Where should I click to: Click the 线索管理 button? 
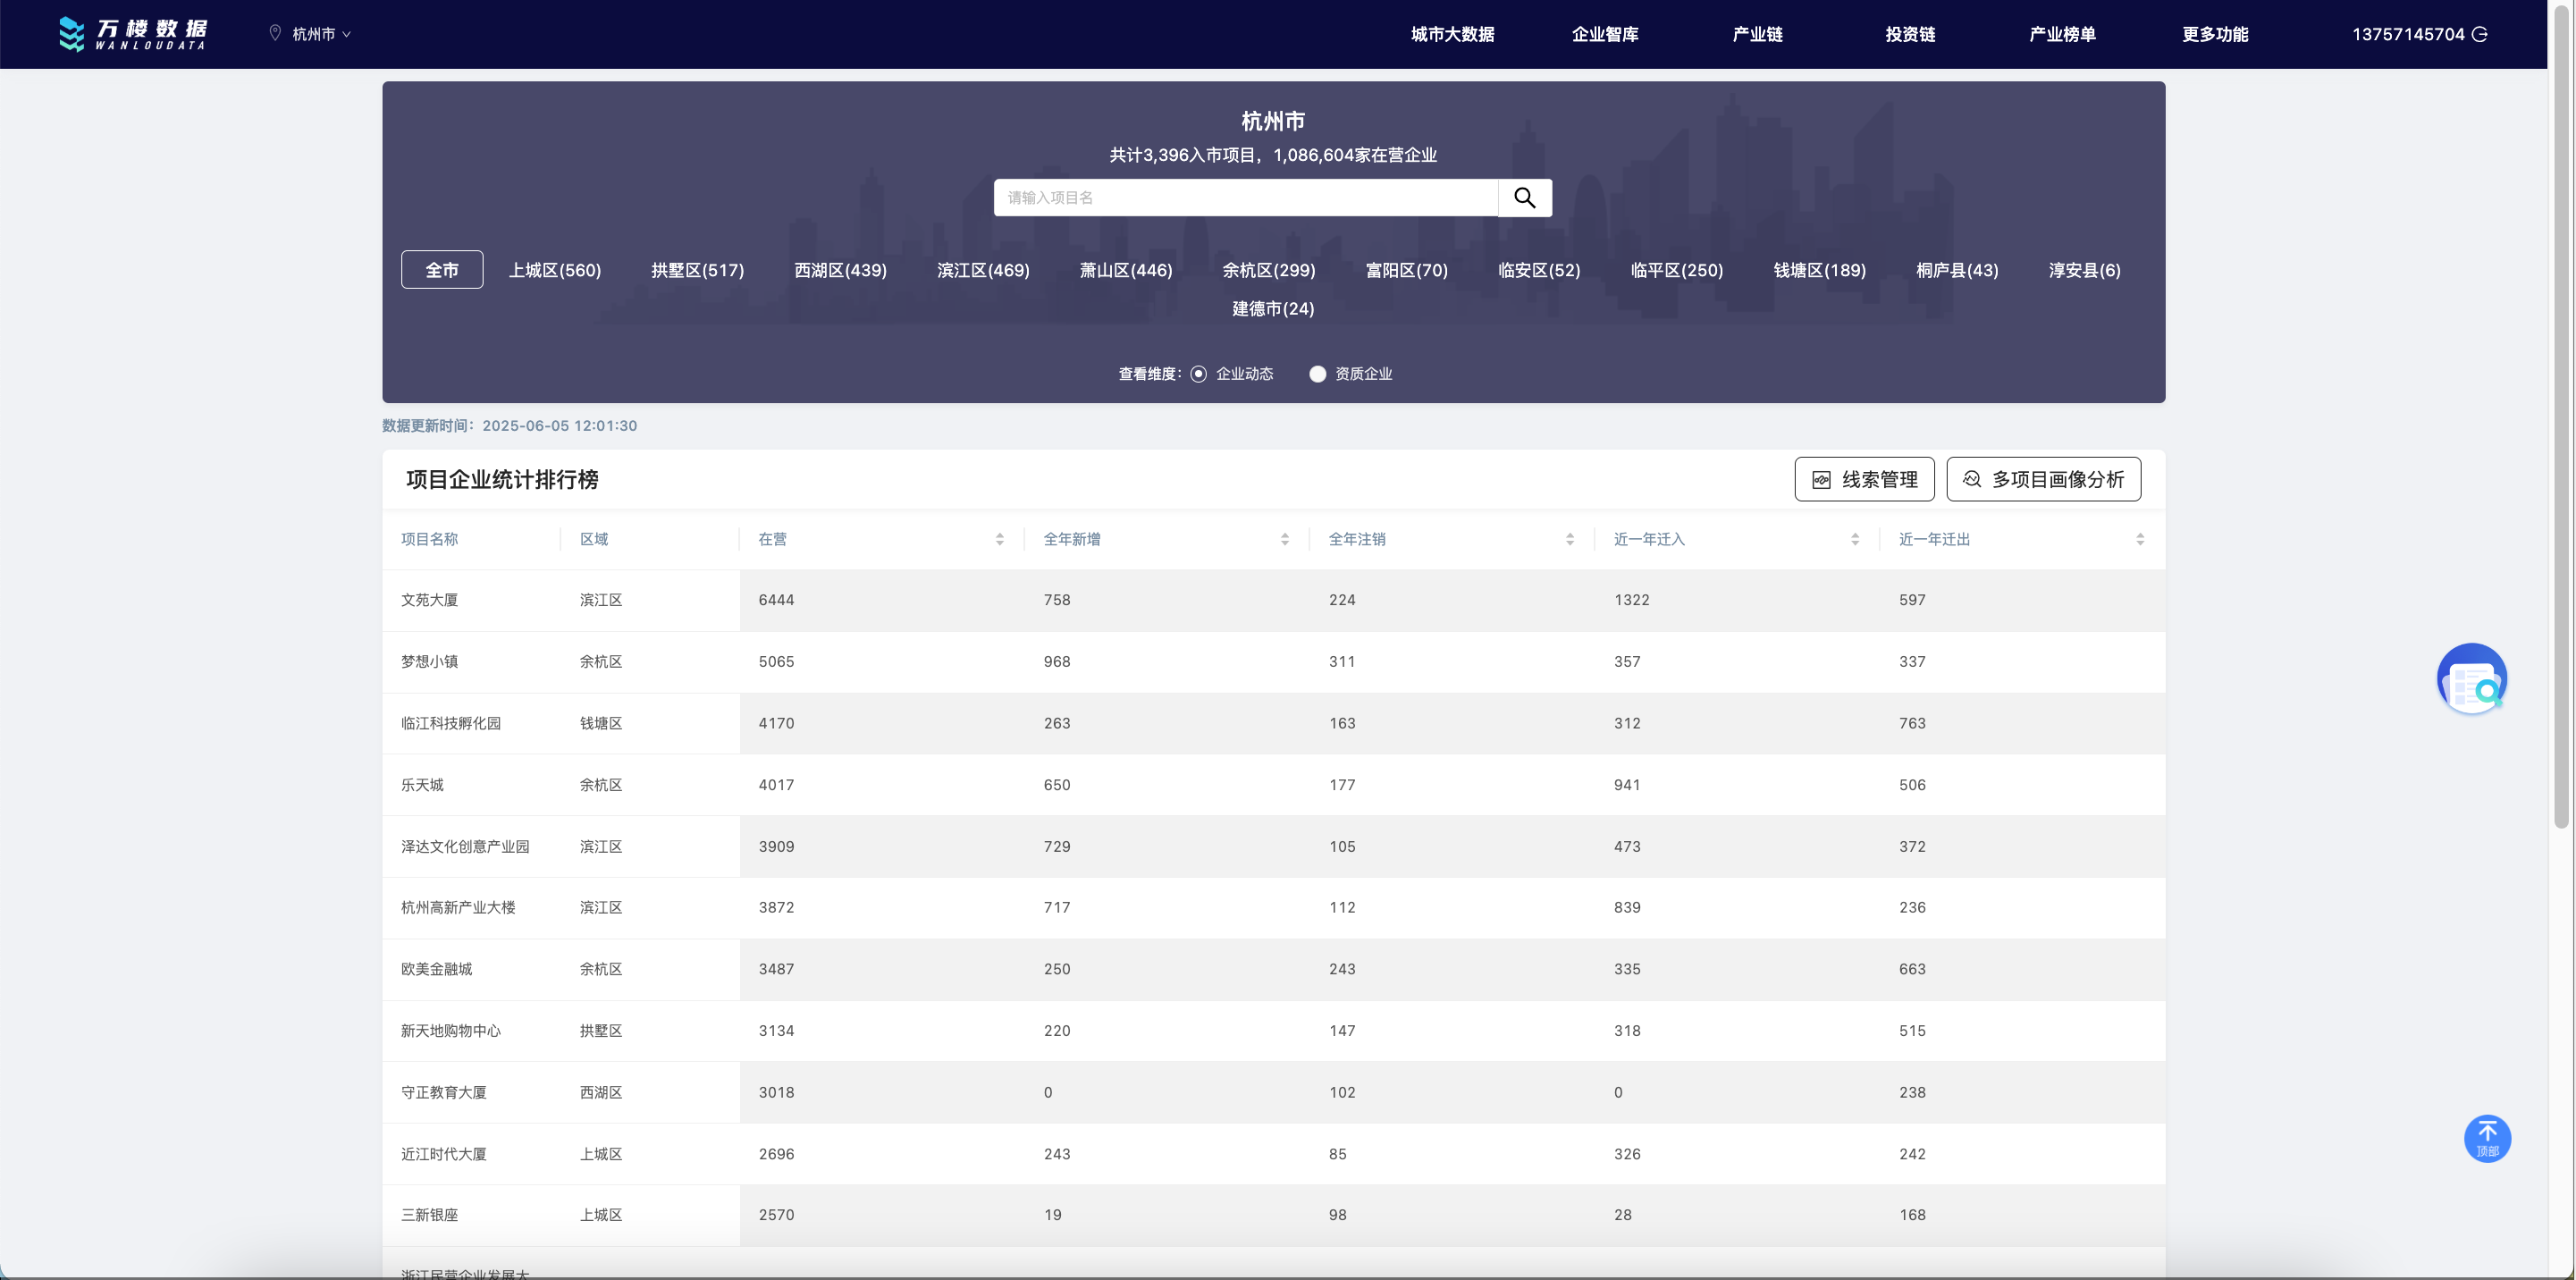click(x=1864, y=479)
